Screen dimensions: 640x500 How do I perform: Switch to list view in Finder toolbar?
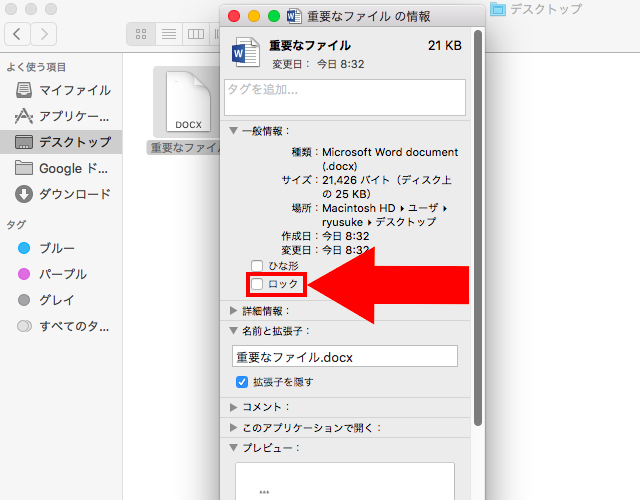pos(168,34)
